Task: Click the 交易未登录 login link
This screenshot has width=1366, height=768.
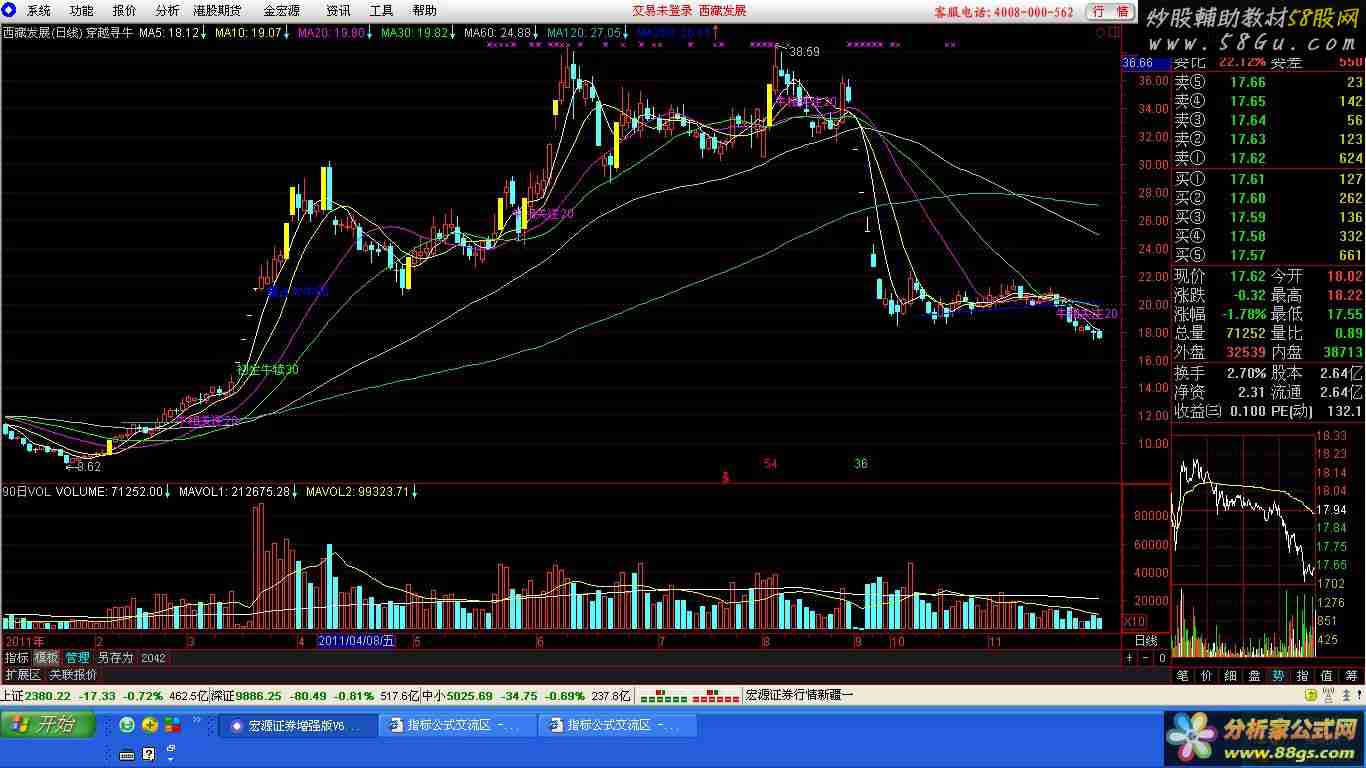Action: (662, 11)
